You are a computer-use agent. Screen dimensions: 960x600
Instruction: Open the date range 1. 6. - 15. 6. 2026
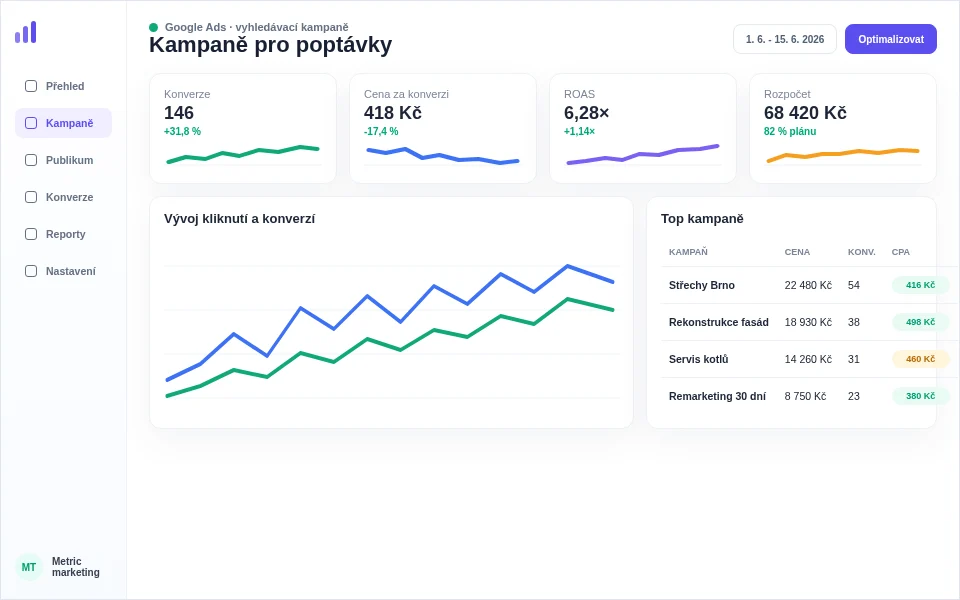pyautogui.click(x=785, y=39)
